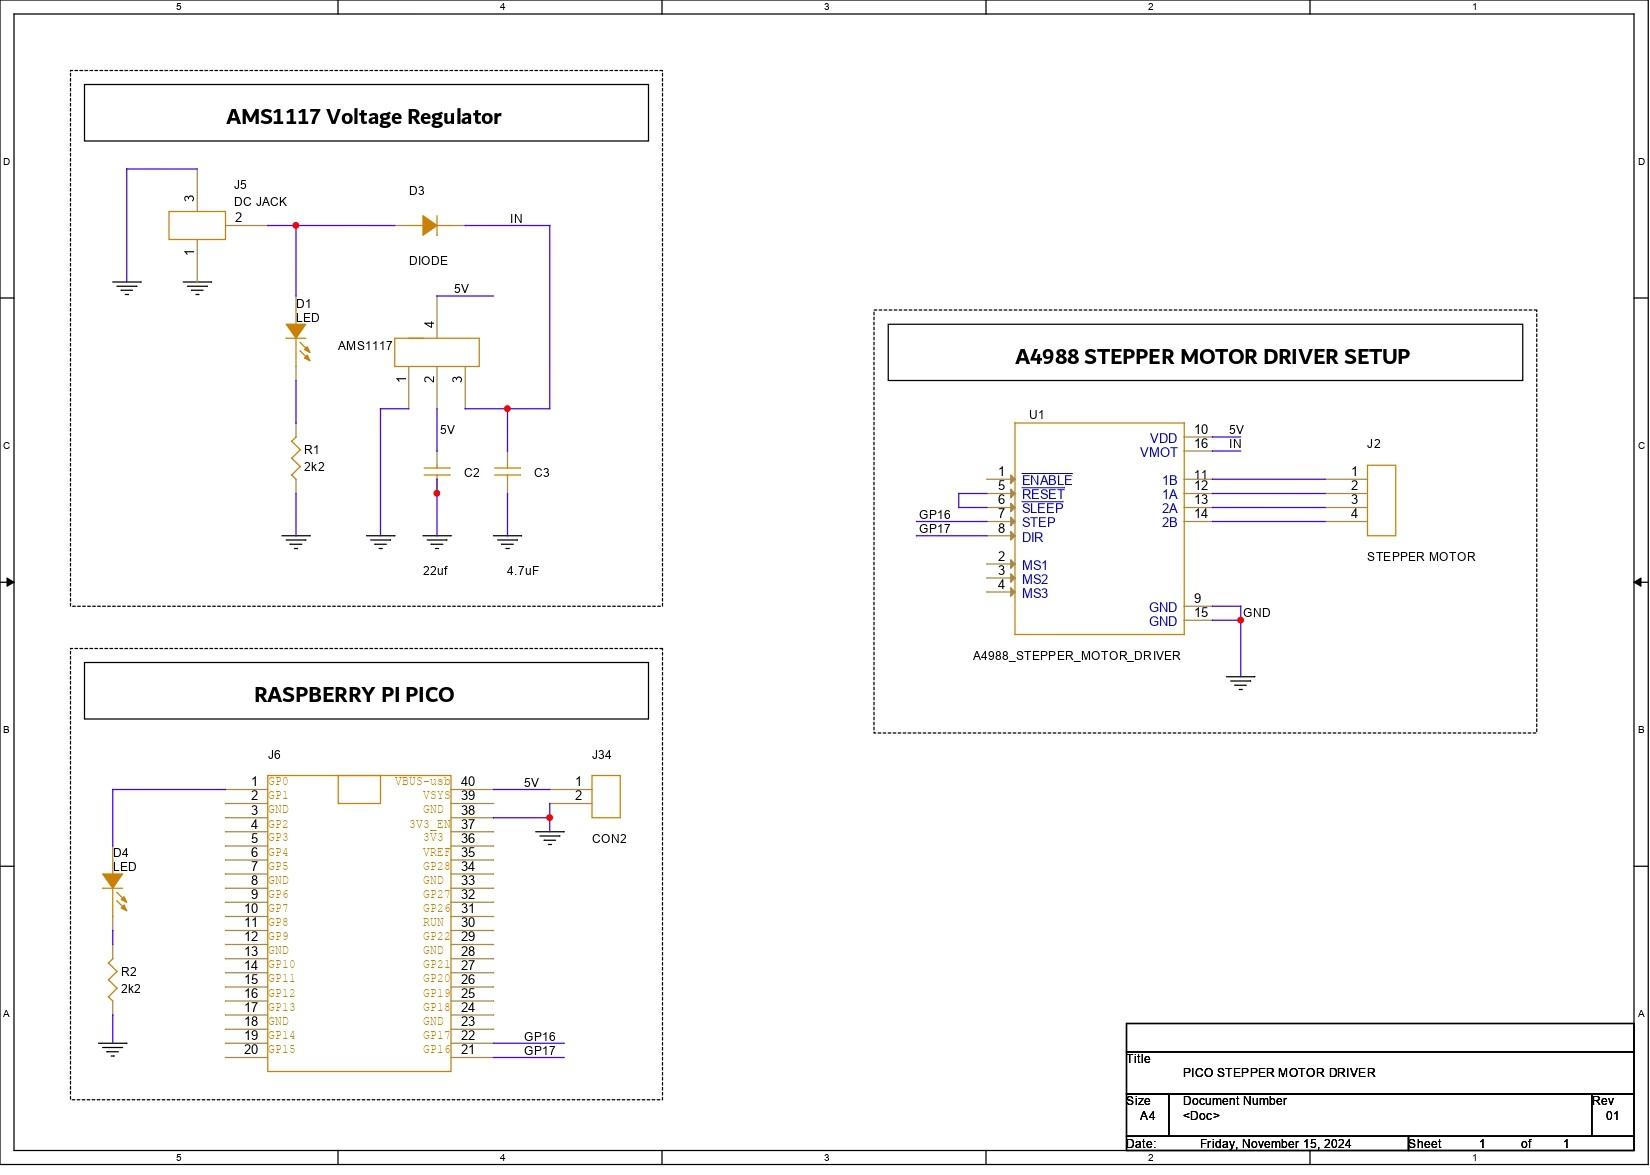1650x1175 pixels.
Task: Select the AMS1117 part label beside the regulator
Action: pos(365,346)
